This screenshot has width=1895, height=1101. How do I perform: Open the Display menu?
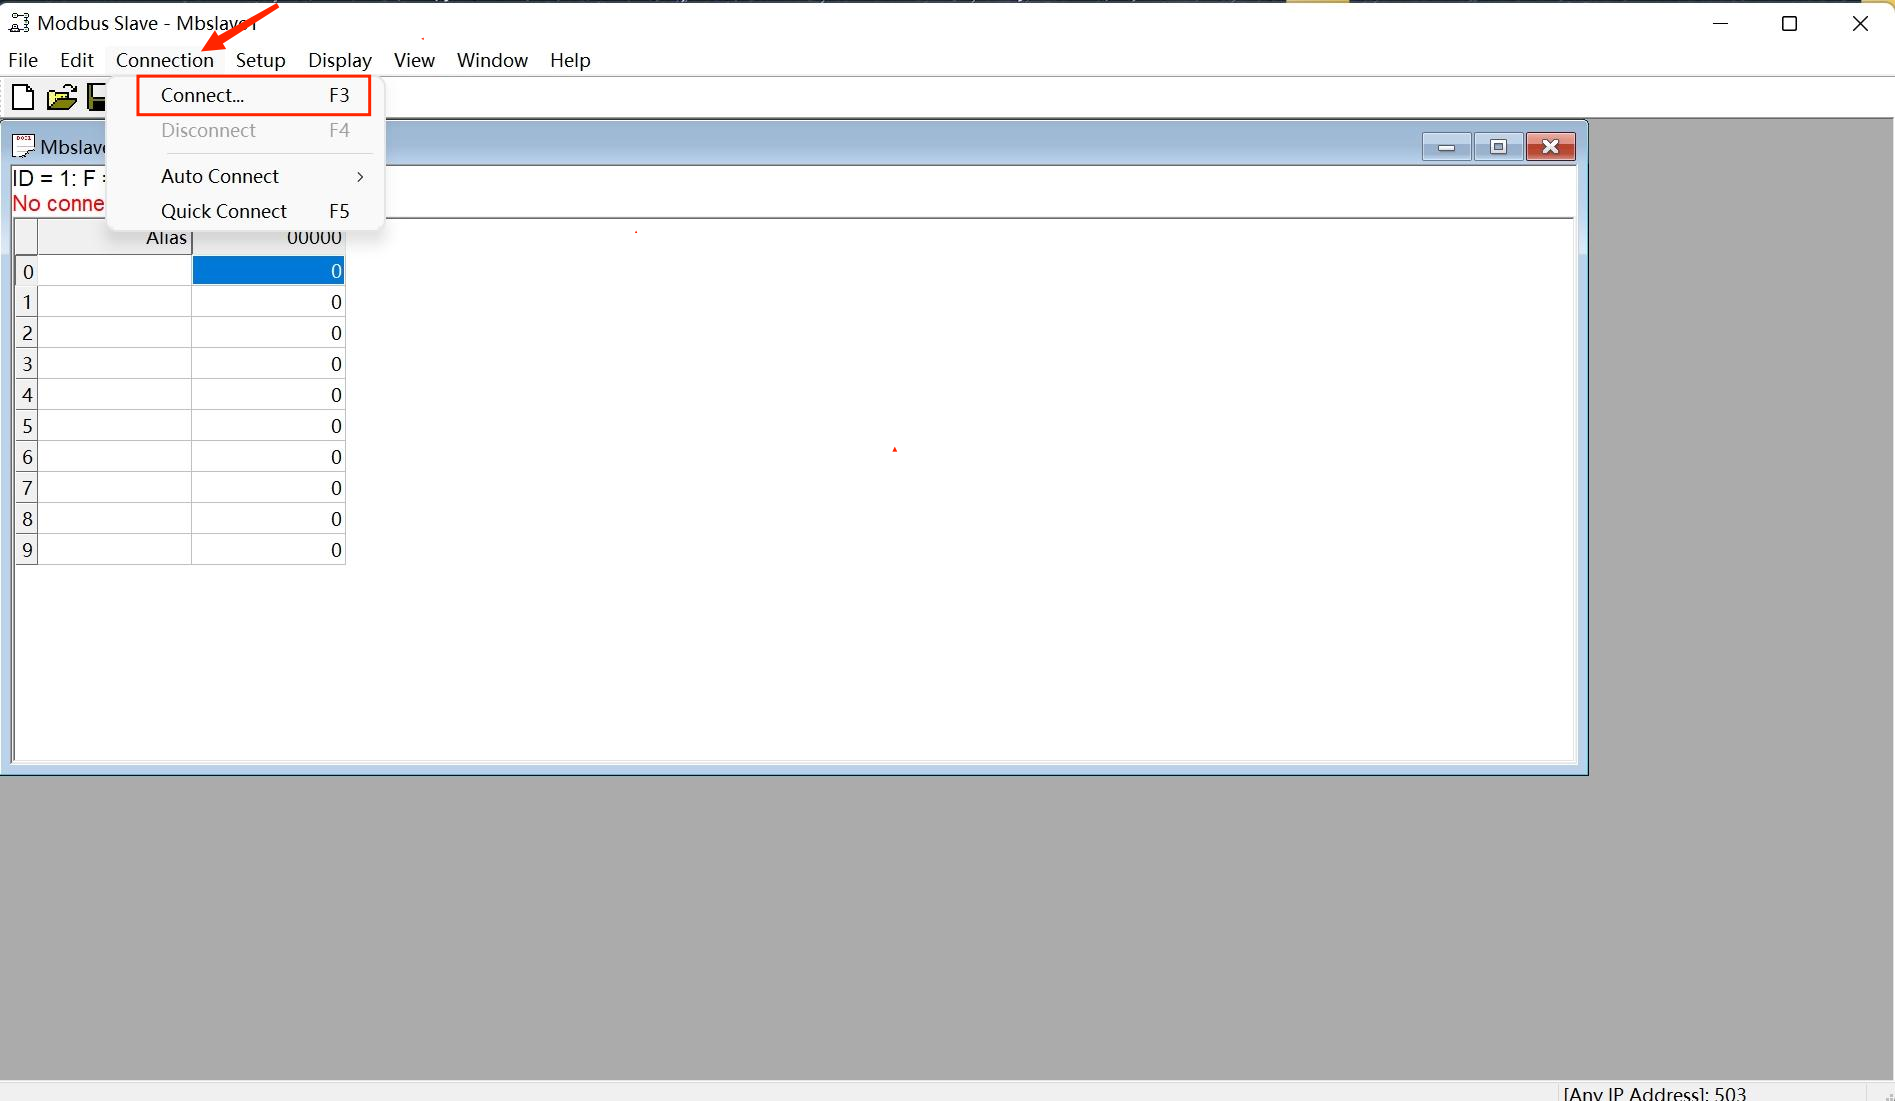tap(340, 60)
